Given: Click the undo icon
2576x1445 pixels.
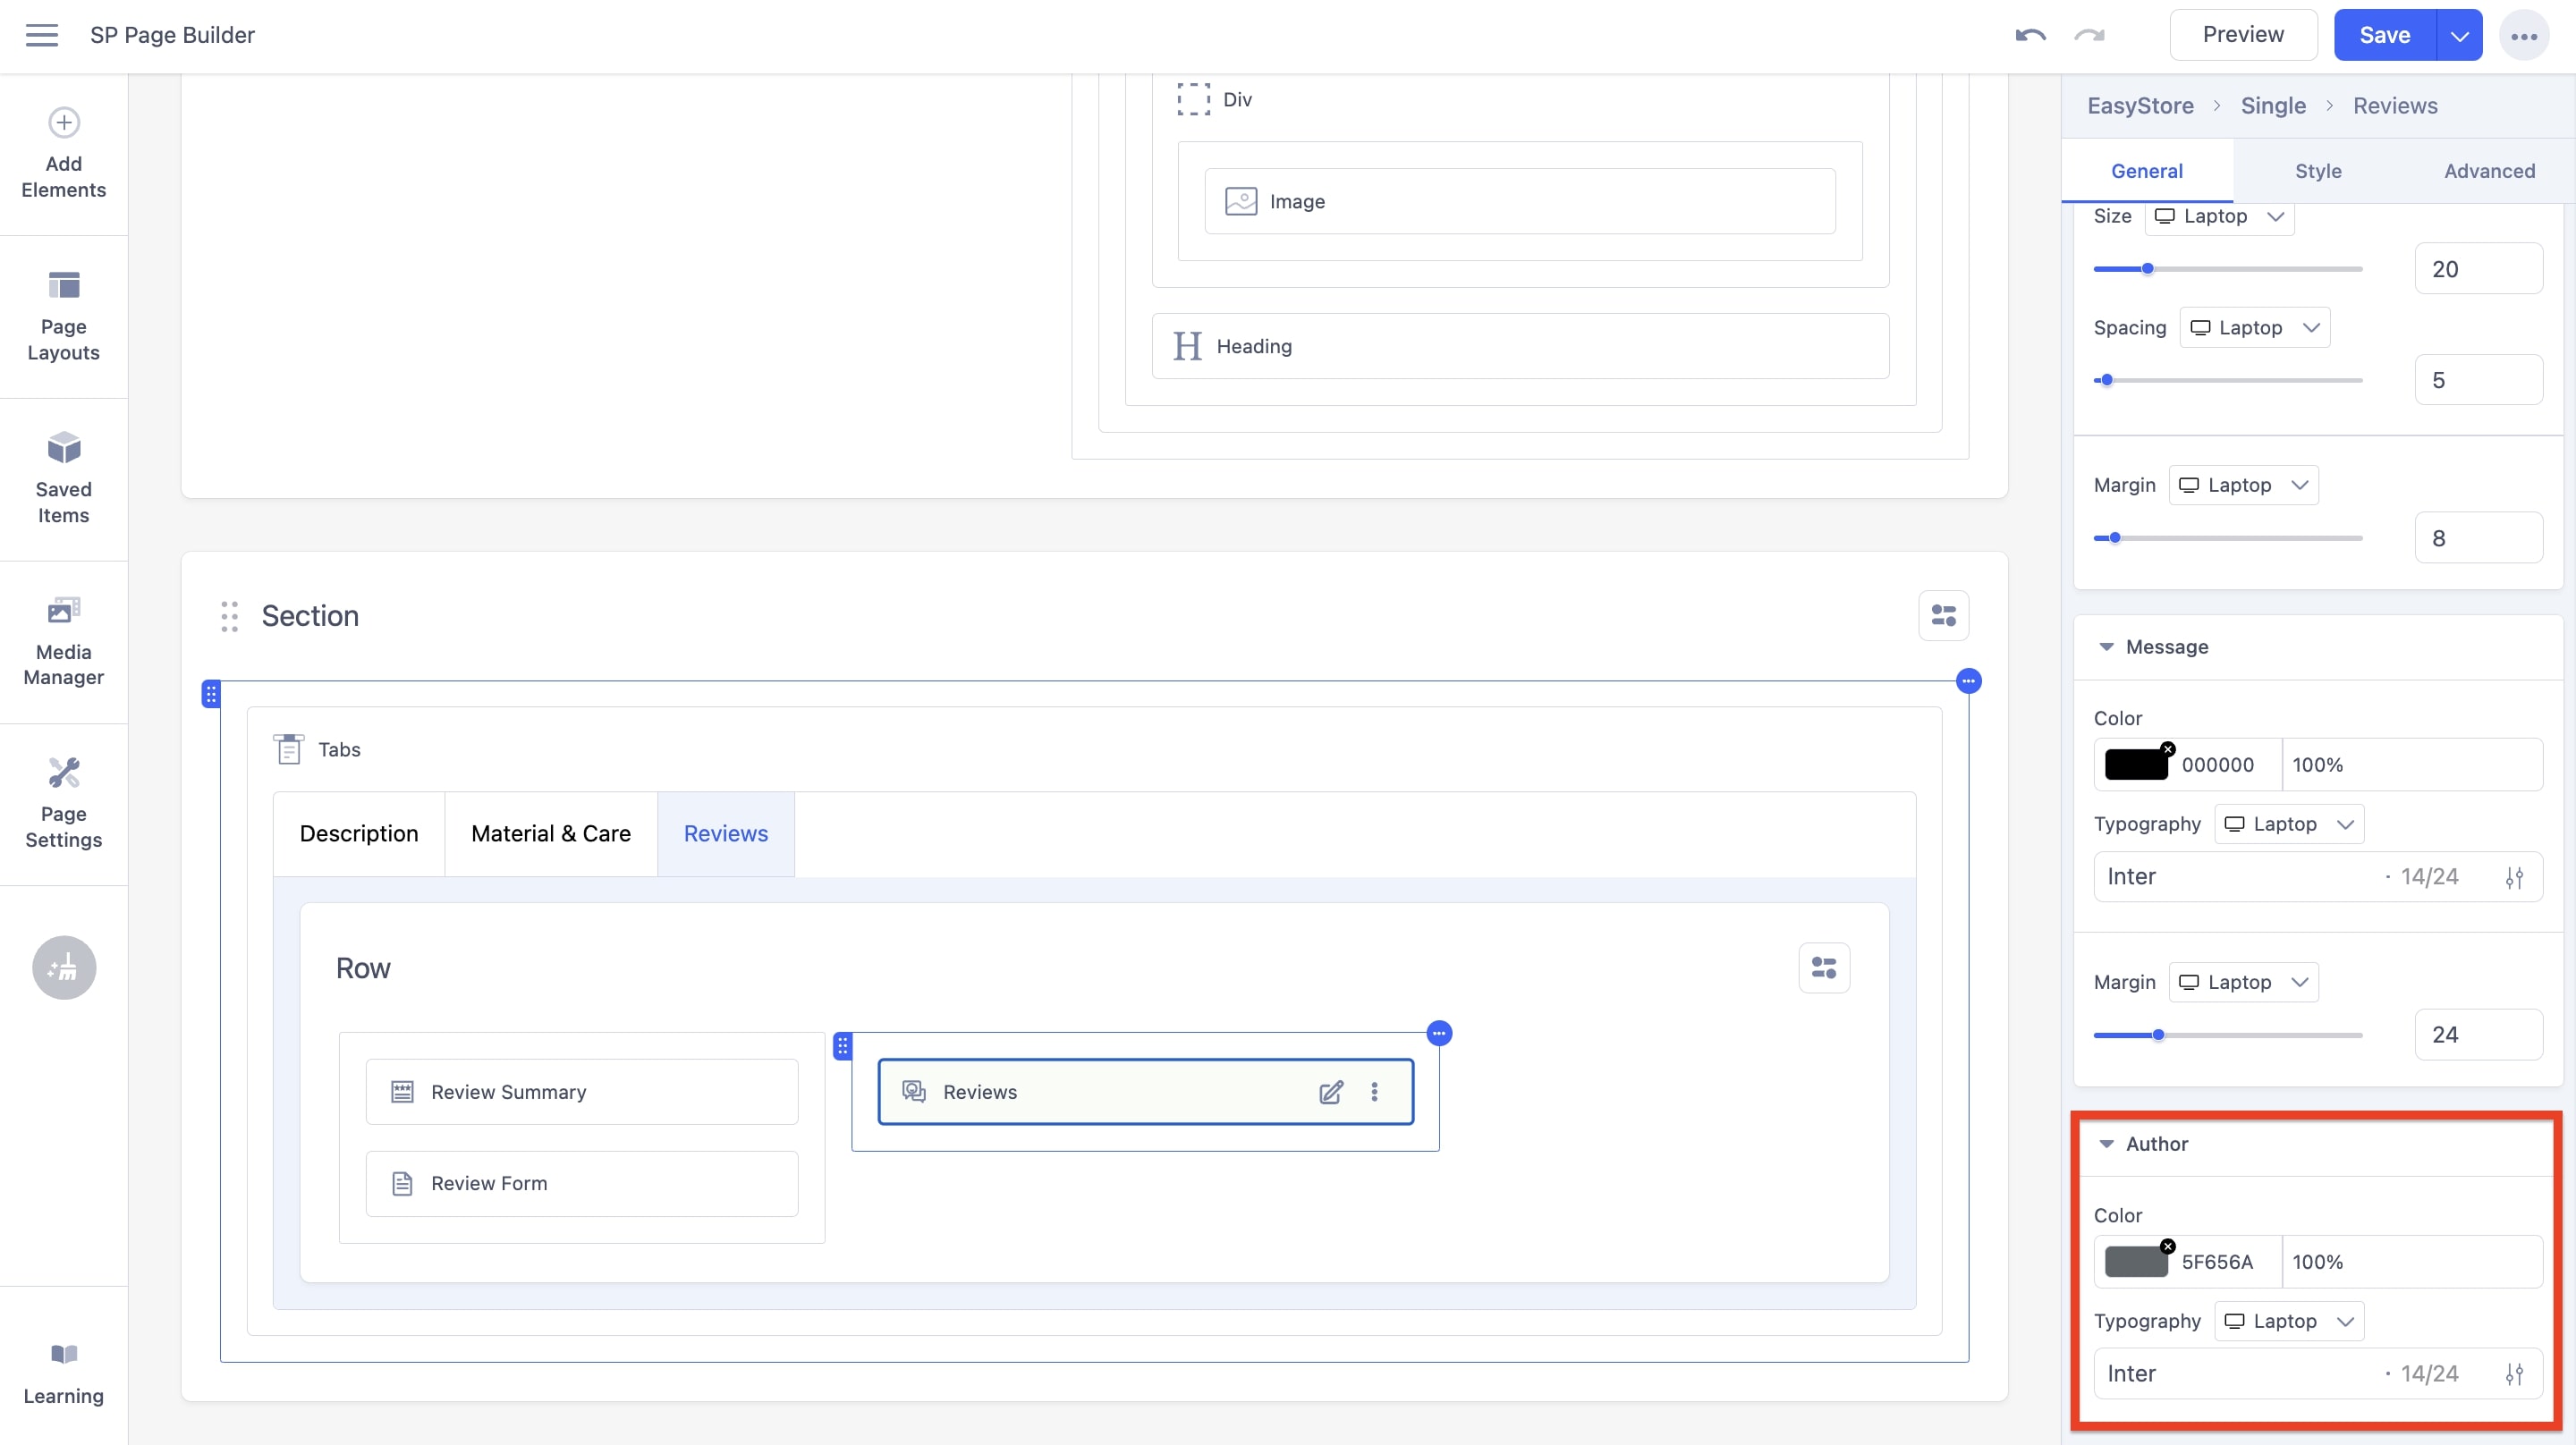Looking at the screenshot, I should [2030, 35].
